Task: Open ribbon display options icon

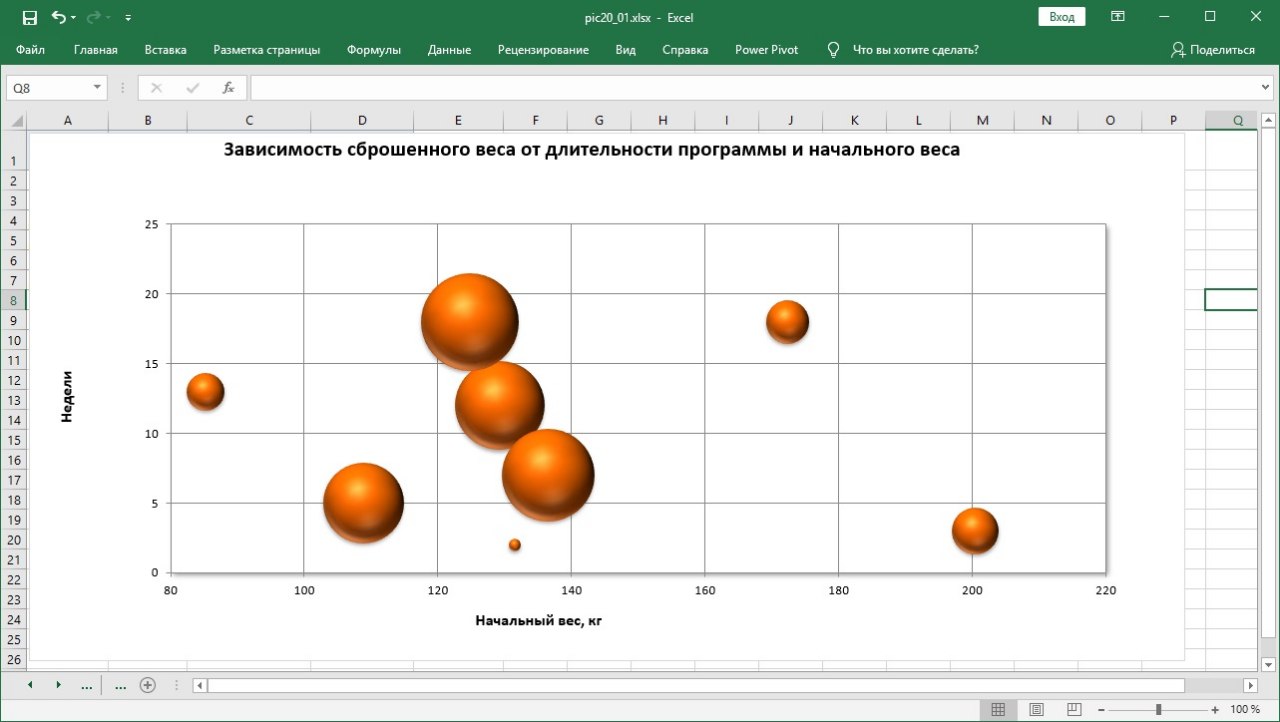Action: 1118,17
